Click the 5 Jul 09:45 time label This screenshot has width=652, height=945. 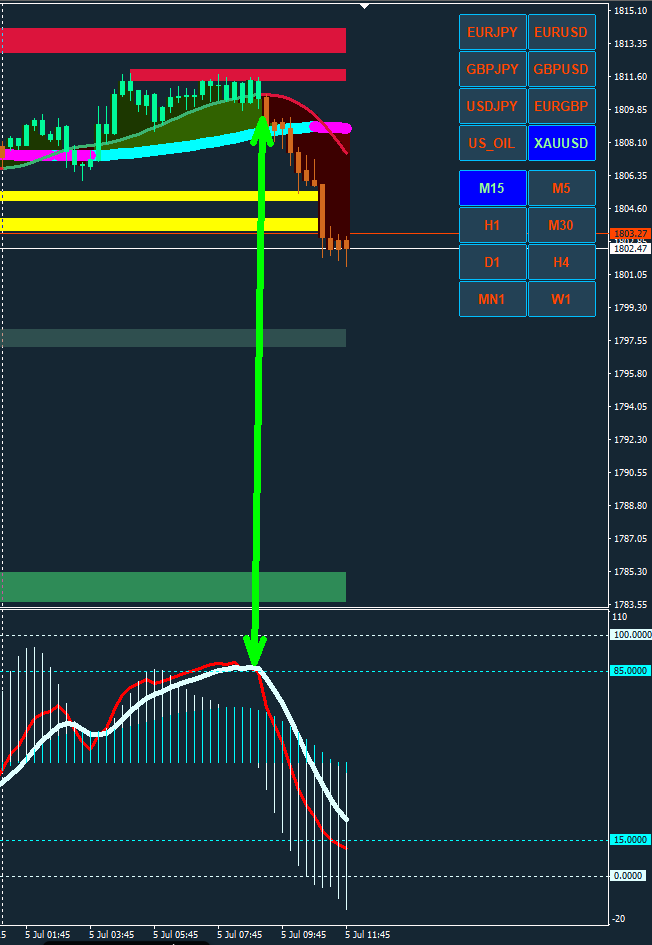(304, 935)
